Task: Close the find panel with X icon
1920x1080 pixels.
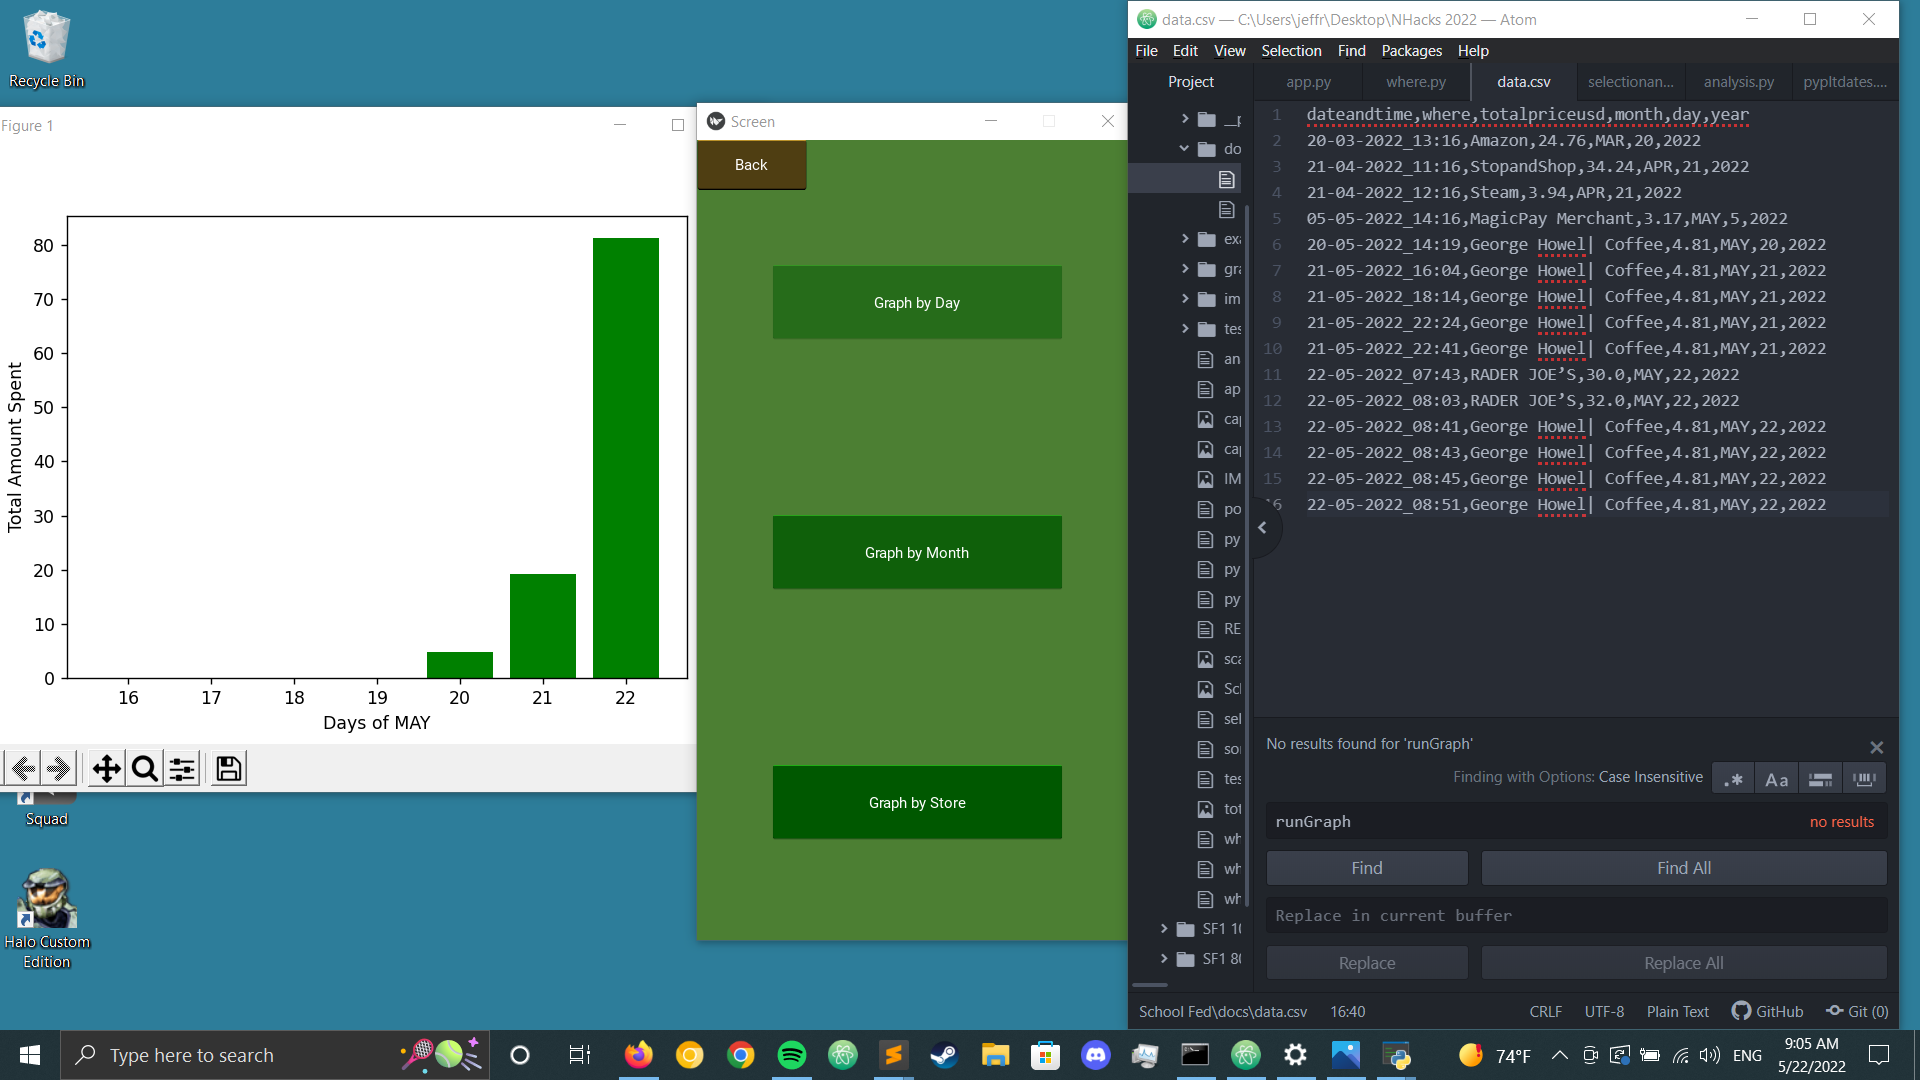Action: click(1876, 747)
